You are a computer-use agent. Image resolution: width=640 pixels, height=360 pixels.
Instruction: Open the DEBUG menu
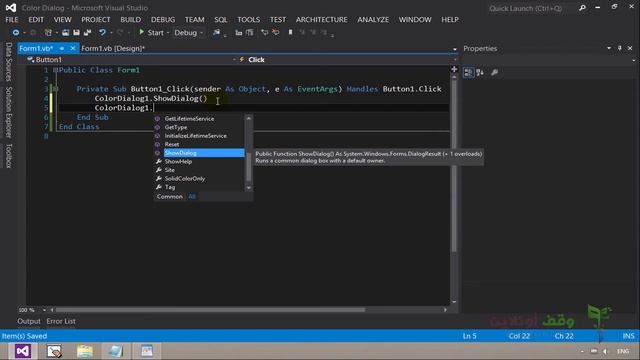coord(163,20)
